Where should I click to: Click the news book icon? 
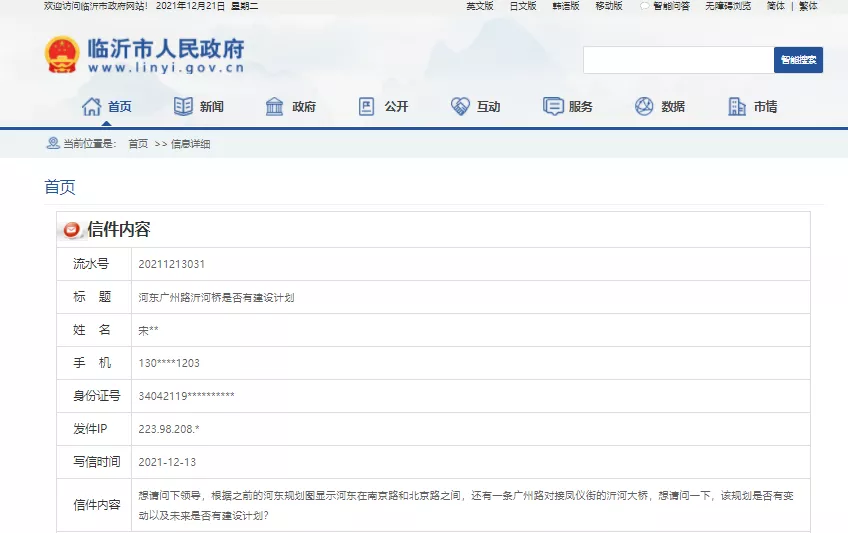(x=183, y=106)
